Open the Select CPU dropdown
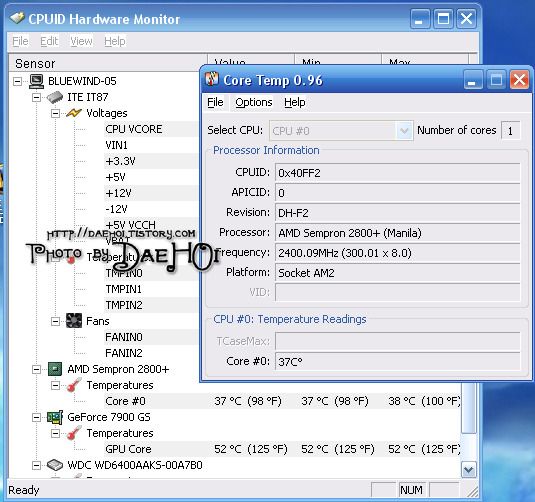Viewport: 535px width, 502px height. coord(404,131)
